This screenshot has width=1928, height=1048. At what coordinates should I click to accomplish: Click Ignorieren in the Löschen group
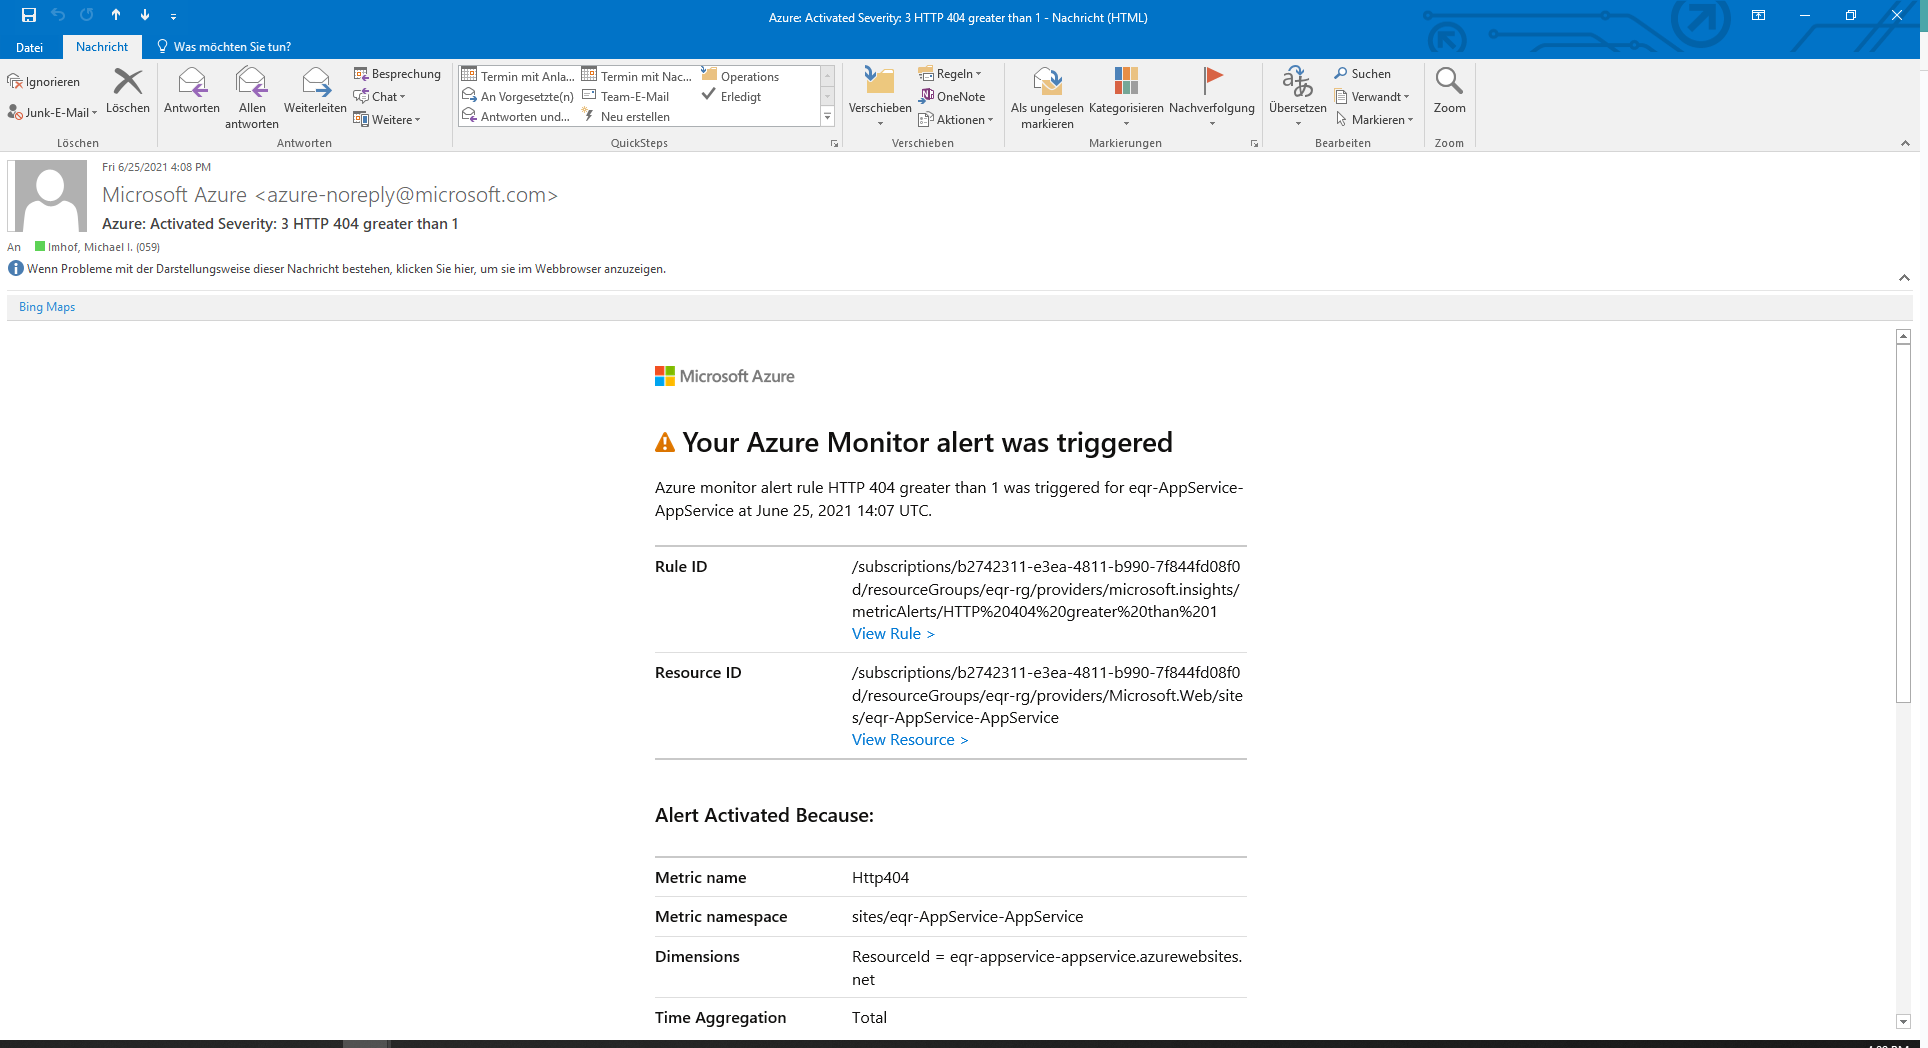(44, 82)
